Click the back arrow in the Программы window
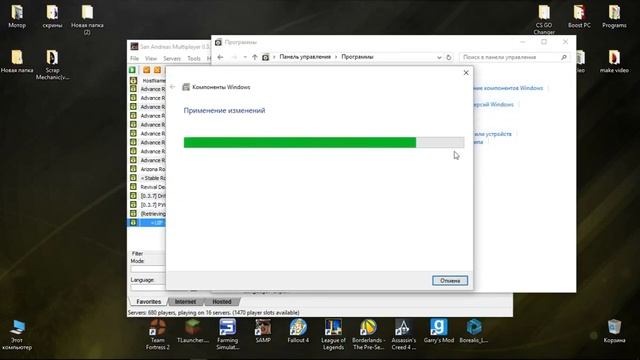 (220, 57)
